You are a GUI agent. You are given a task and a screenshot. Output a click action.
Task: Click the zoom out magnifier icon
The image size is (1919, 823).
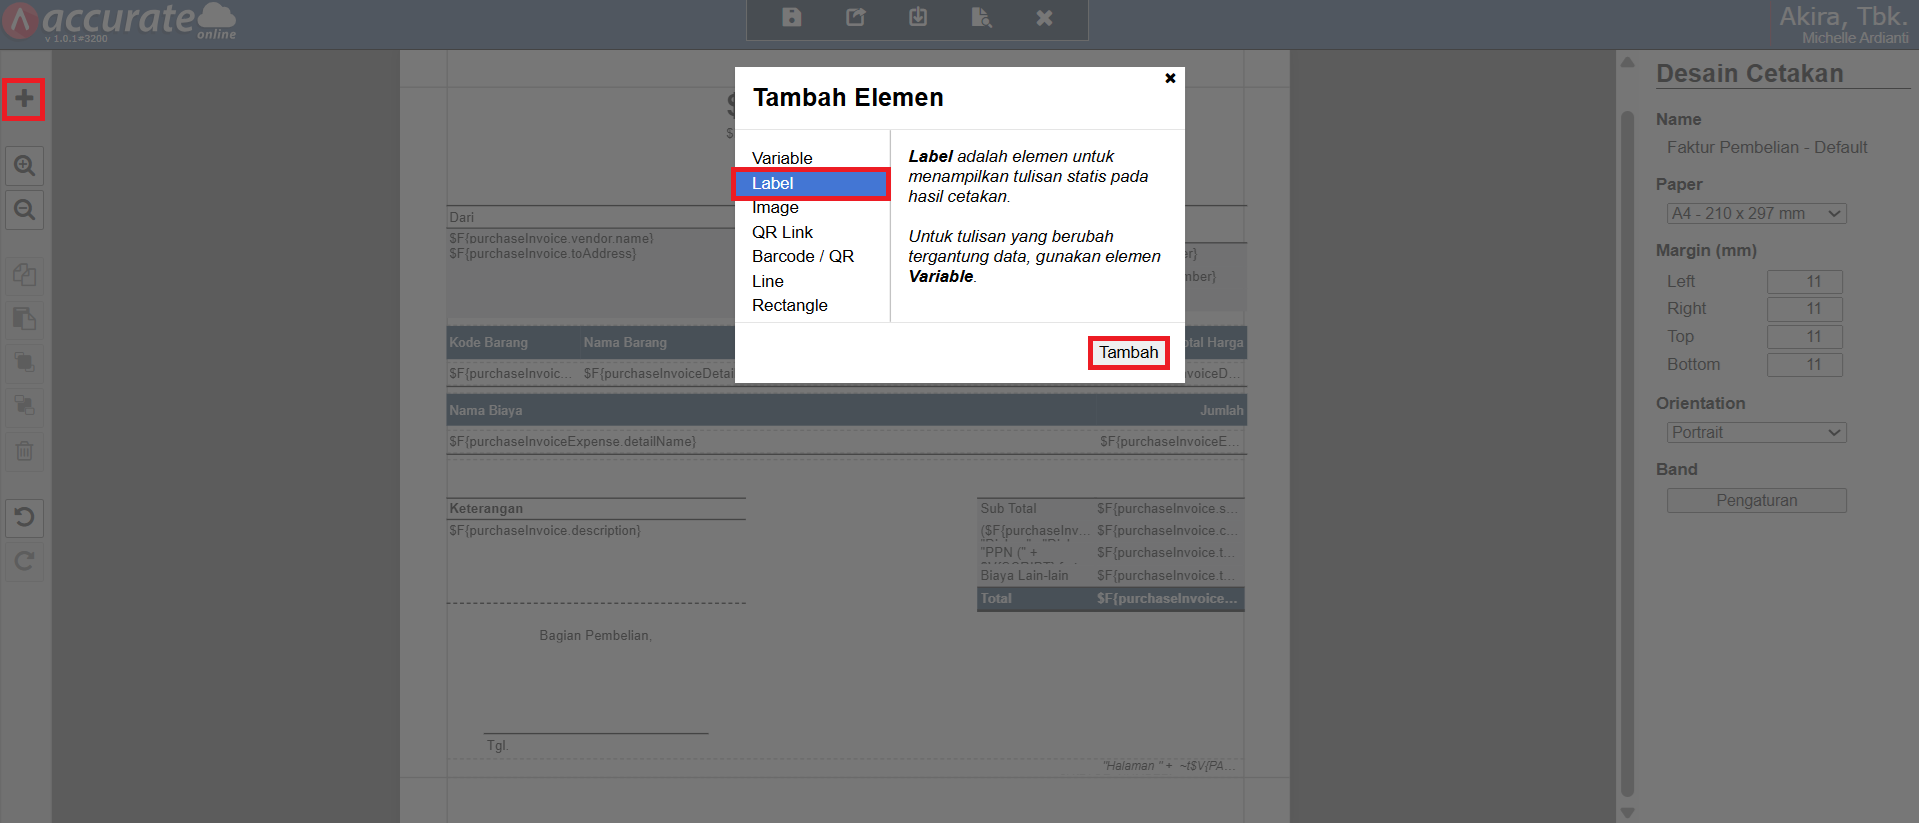[x=24, y=210]
